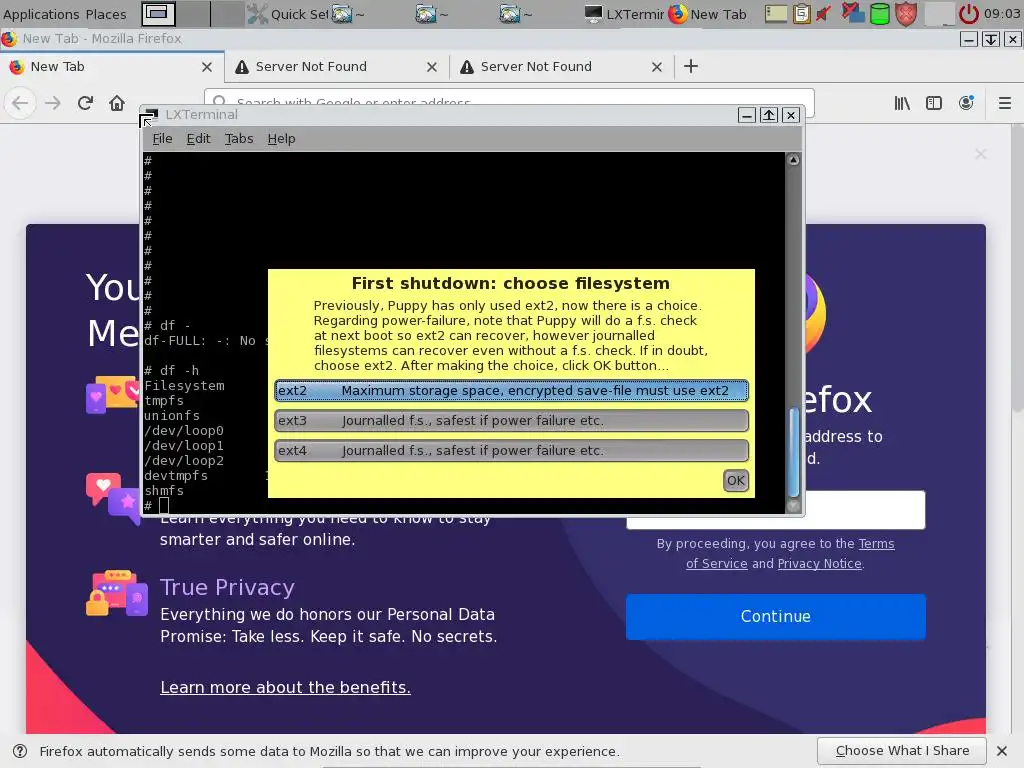Open Firefox account icon
Screen dimensions: 1024x768
pos(966,103)
